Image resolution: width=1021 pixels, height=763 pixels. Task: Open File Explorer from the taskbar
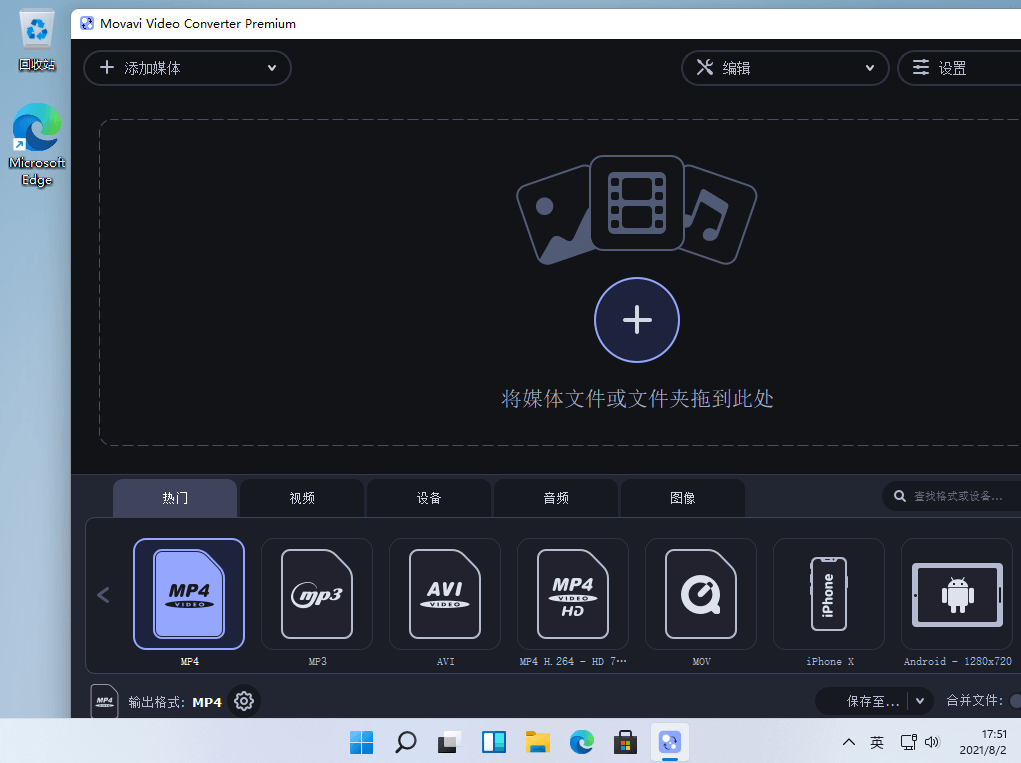(538, 742)
